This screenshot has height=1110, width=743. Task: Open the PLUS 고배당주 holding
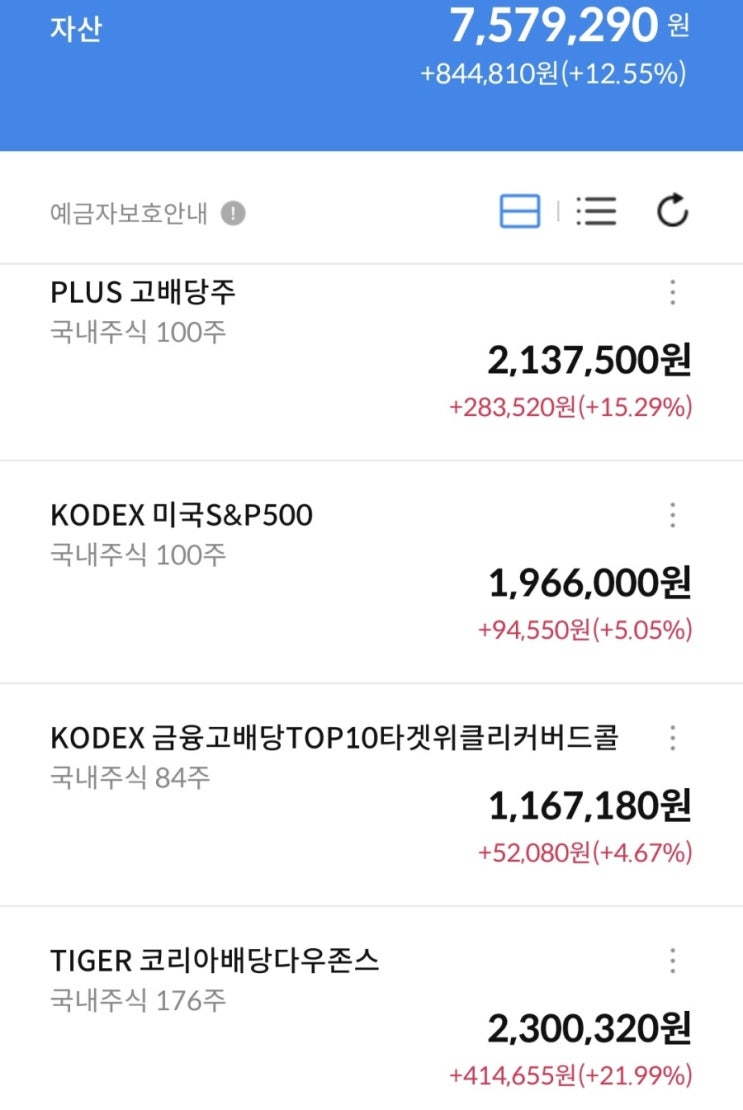(143, 292)
